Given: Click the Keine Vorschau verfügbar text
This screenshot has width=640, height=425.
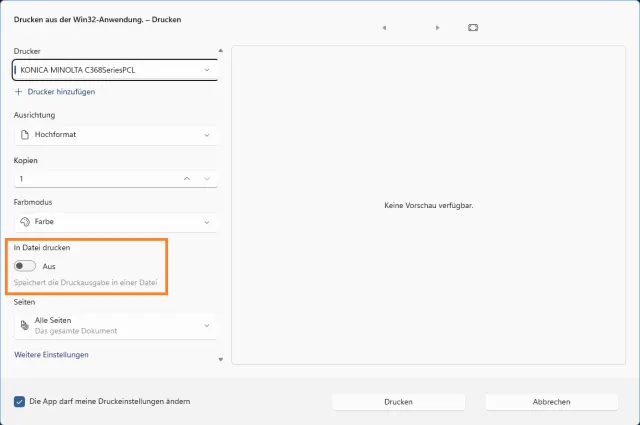Looking at the screenshot, I should tap(429, 206).
